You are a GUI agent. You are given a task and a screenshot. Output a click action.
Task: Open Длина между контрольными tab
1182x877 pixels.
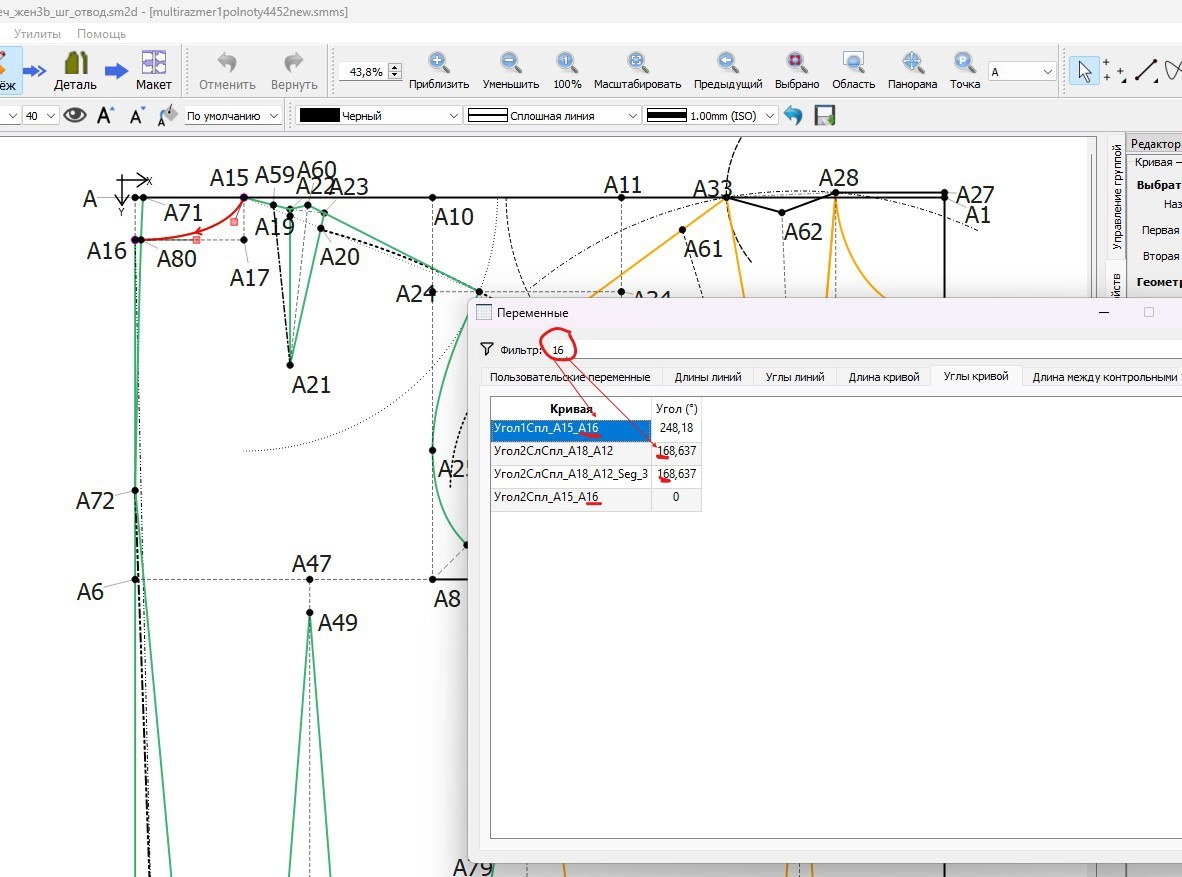(1104, 377)
